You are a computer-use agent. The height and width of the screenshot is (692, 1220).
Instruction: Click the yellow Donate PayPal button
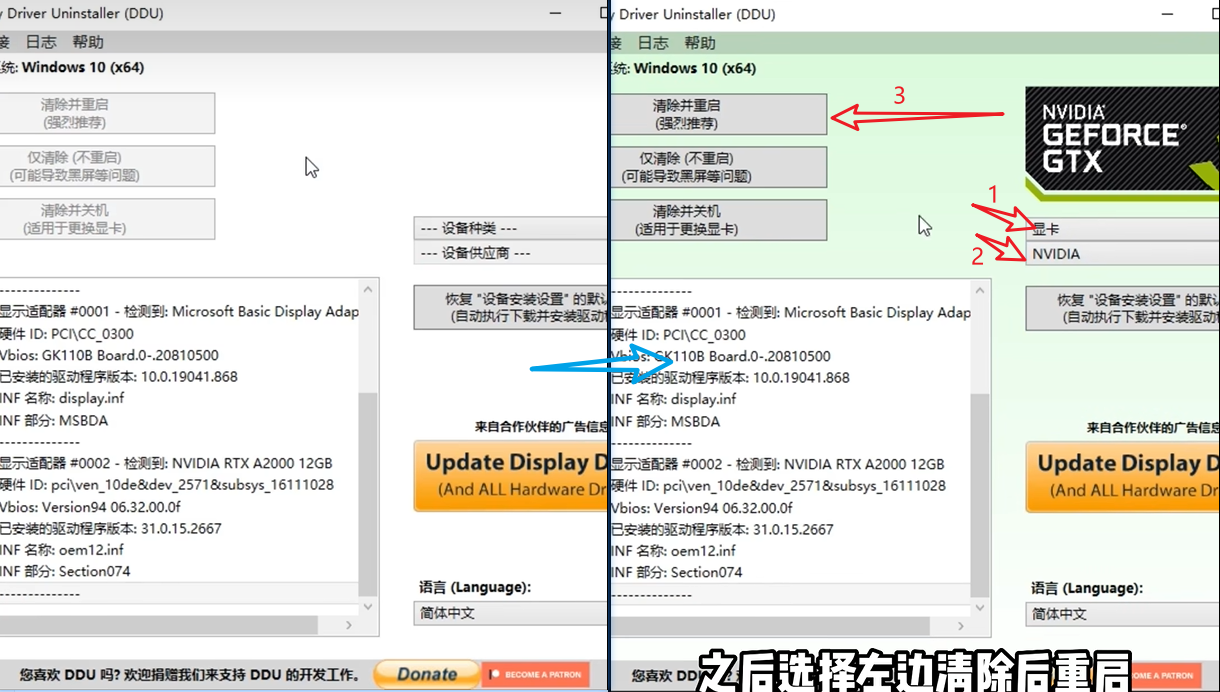pyautogui.click(x=427, y=675)
